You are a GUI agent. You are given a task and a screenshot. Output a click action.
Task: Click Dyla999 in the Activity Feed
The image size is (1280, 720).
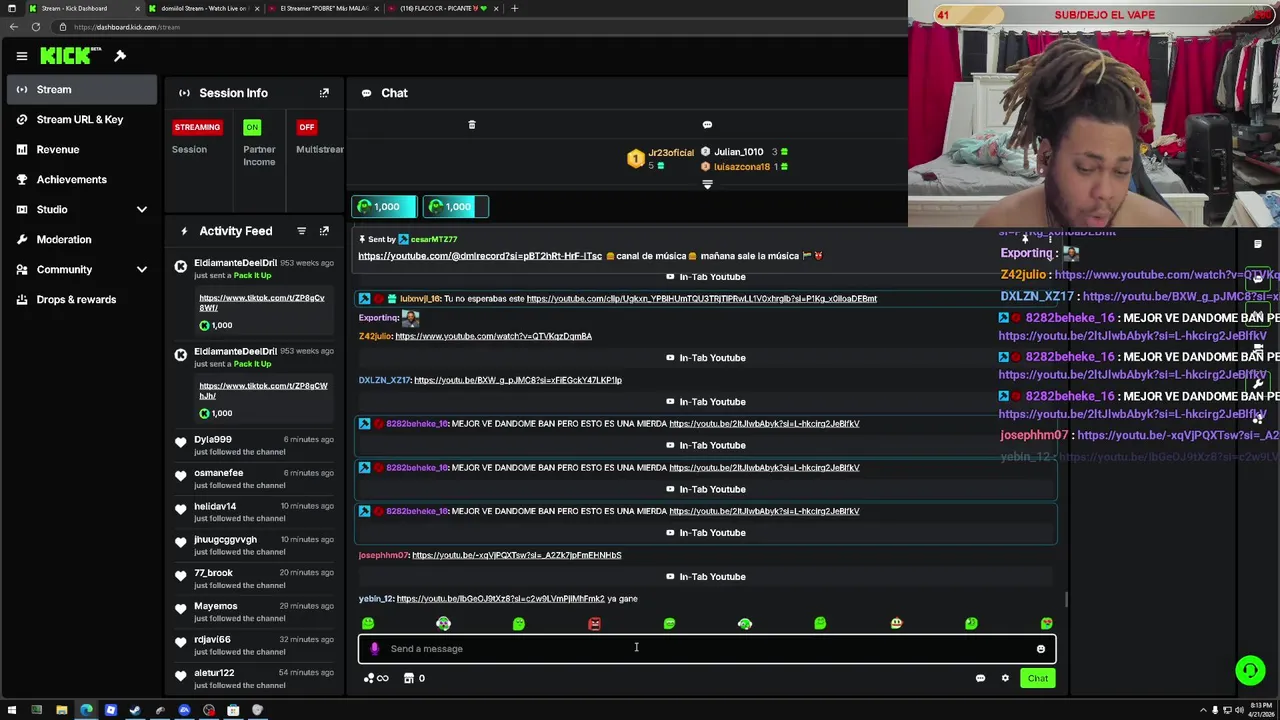coord(213,440)
